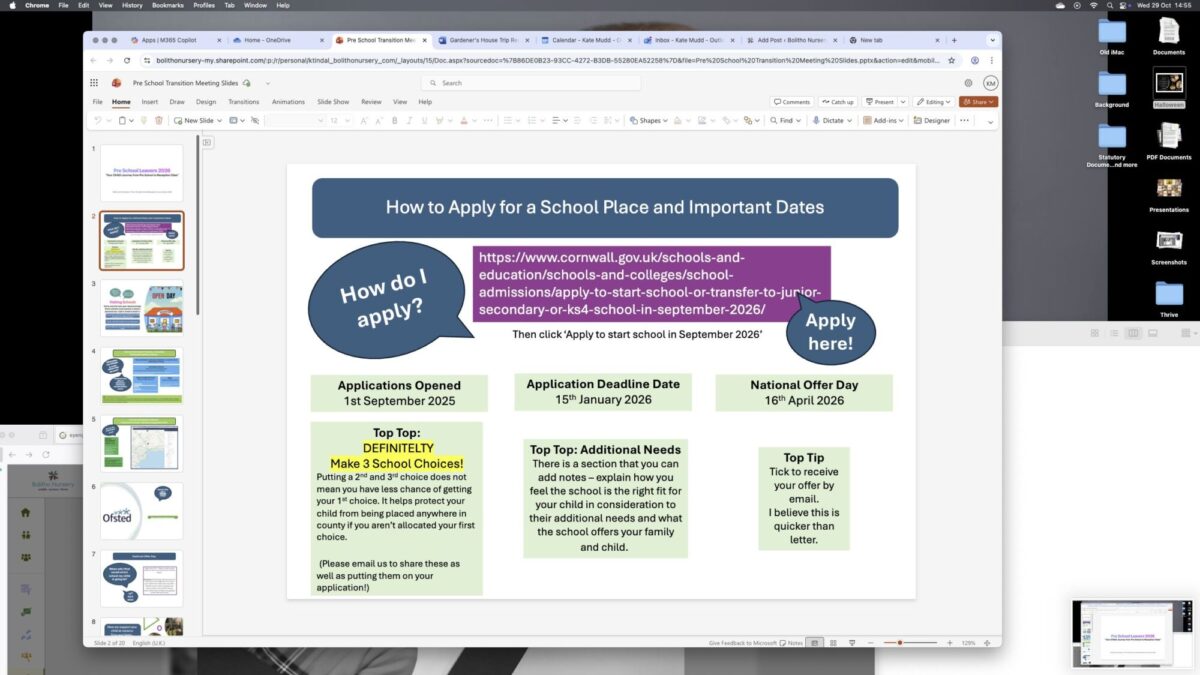Expand the New Slide dropdown arrow
The image size is (1200, 675).
point(219,120)
